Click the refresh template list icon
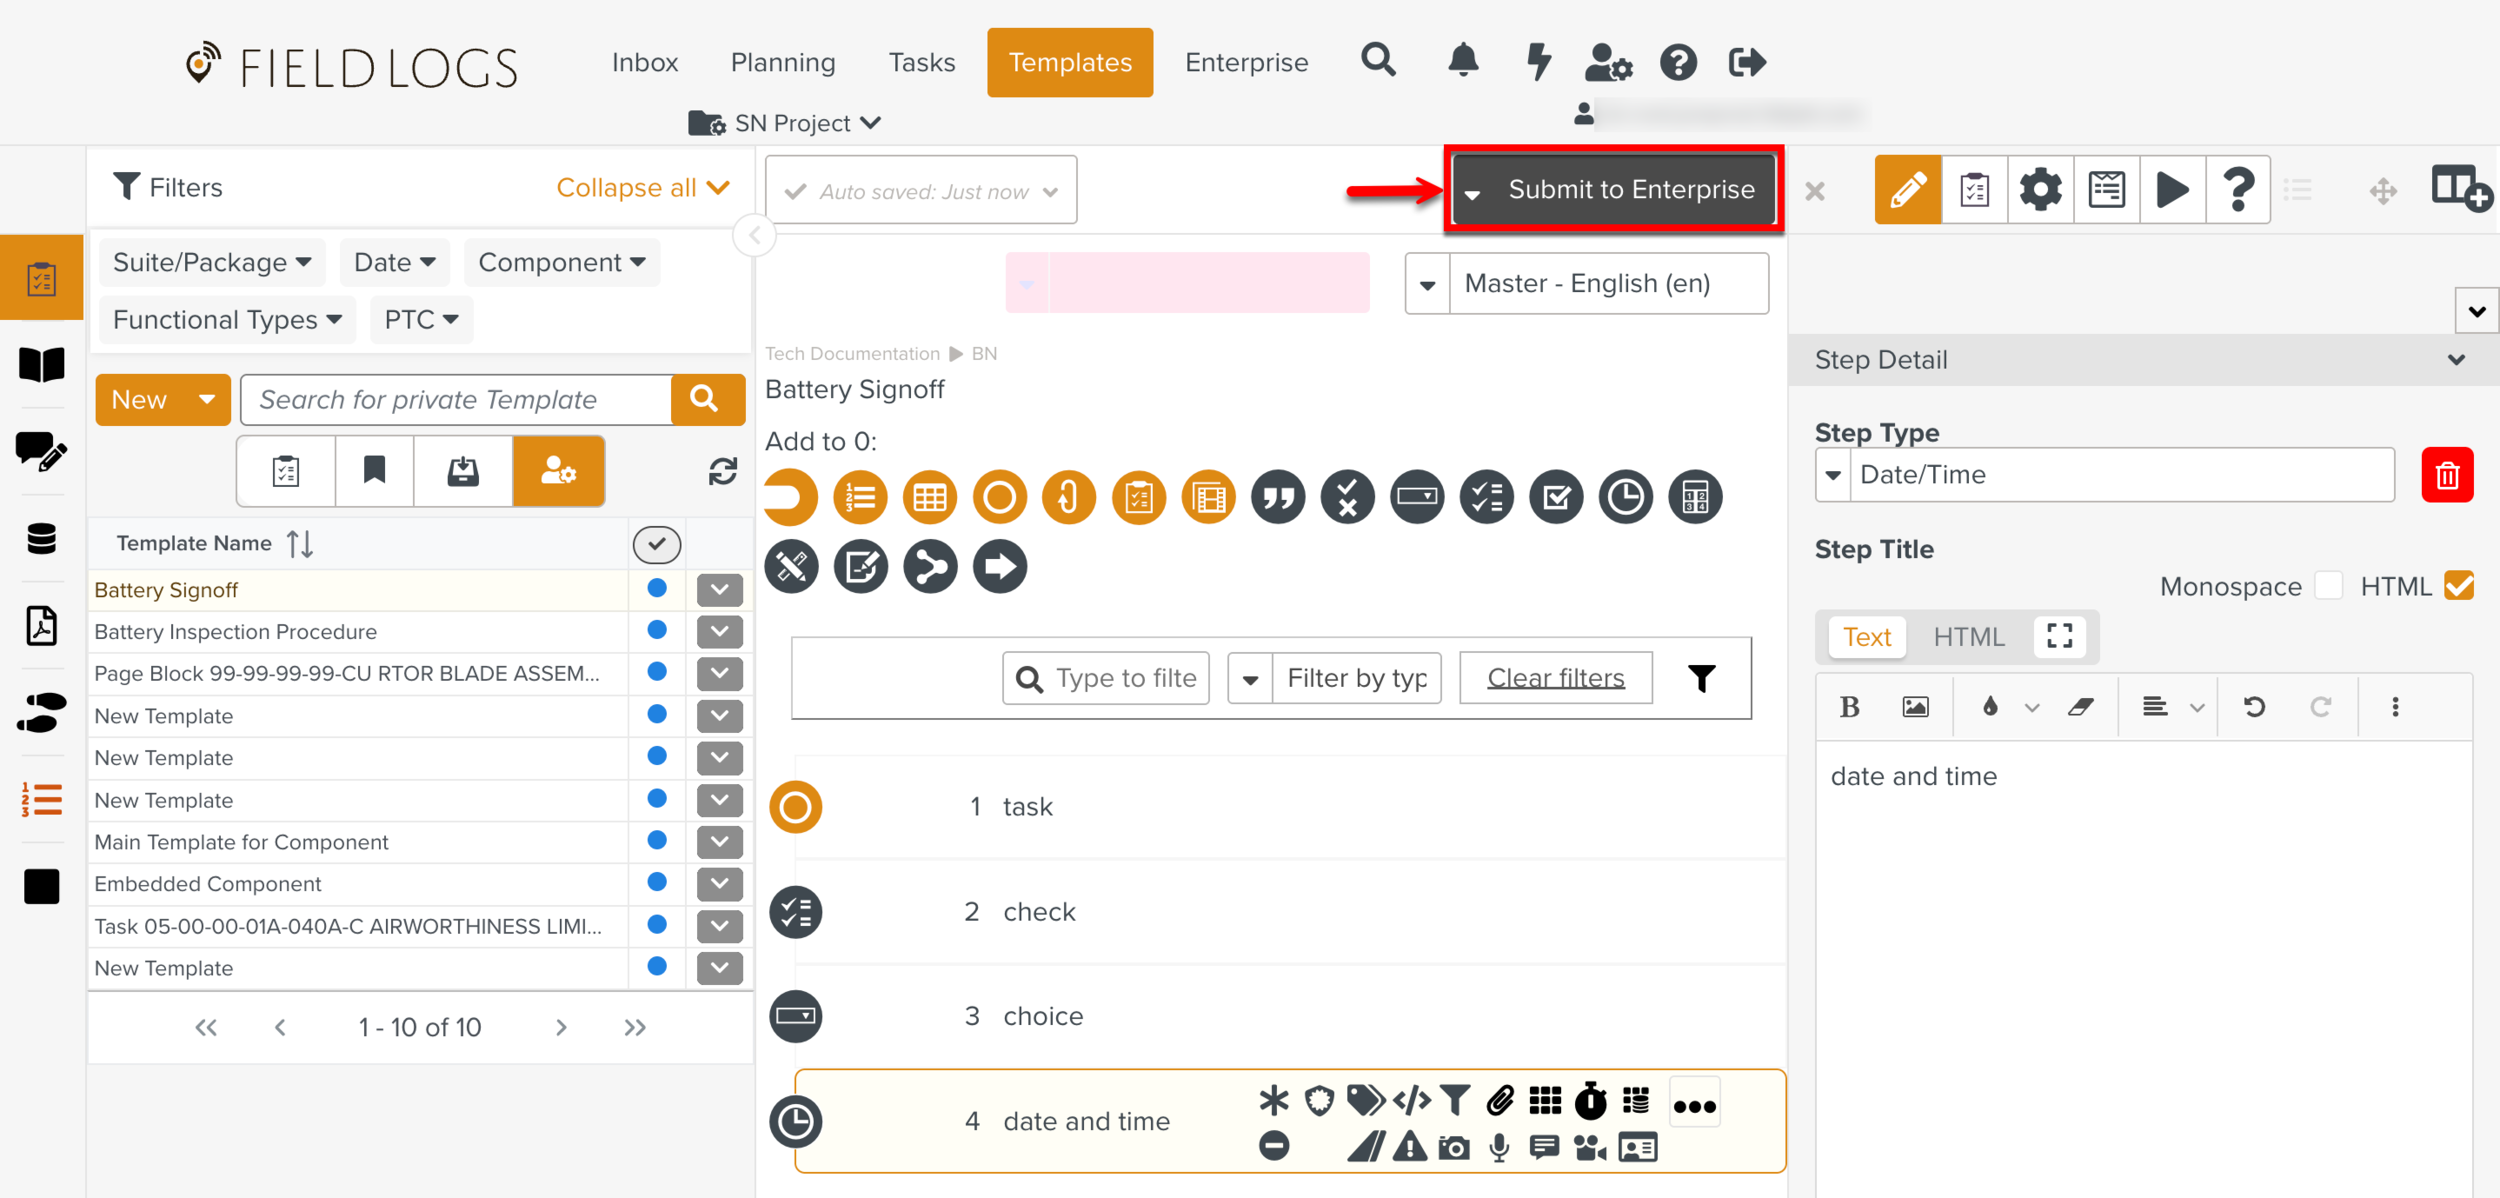 pos(722,471)
